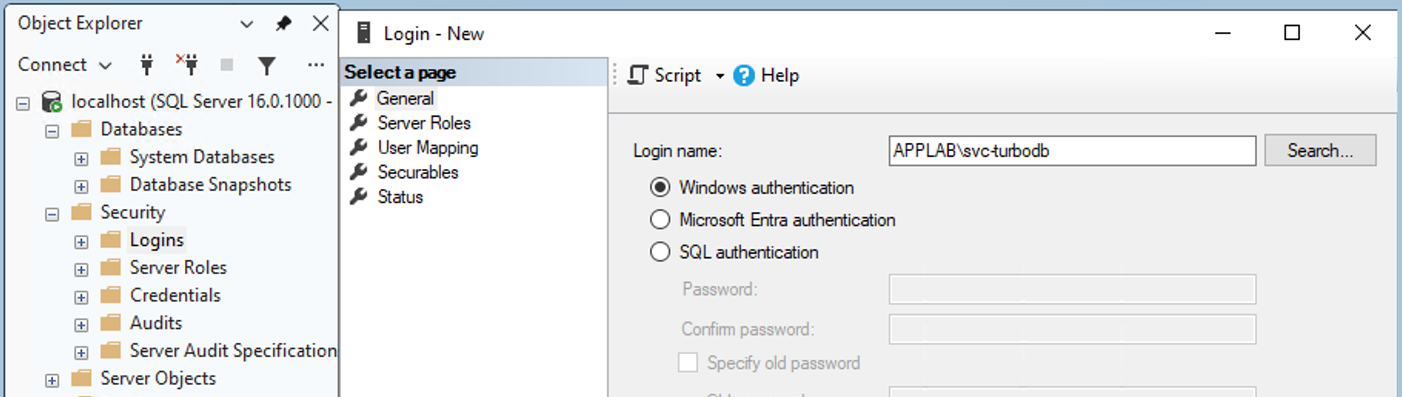
Task: Click the Filter funnel icon
Action: pyautogui.click(x=266, y=65)
